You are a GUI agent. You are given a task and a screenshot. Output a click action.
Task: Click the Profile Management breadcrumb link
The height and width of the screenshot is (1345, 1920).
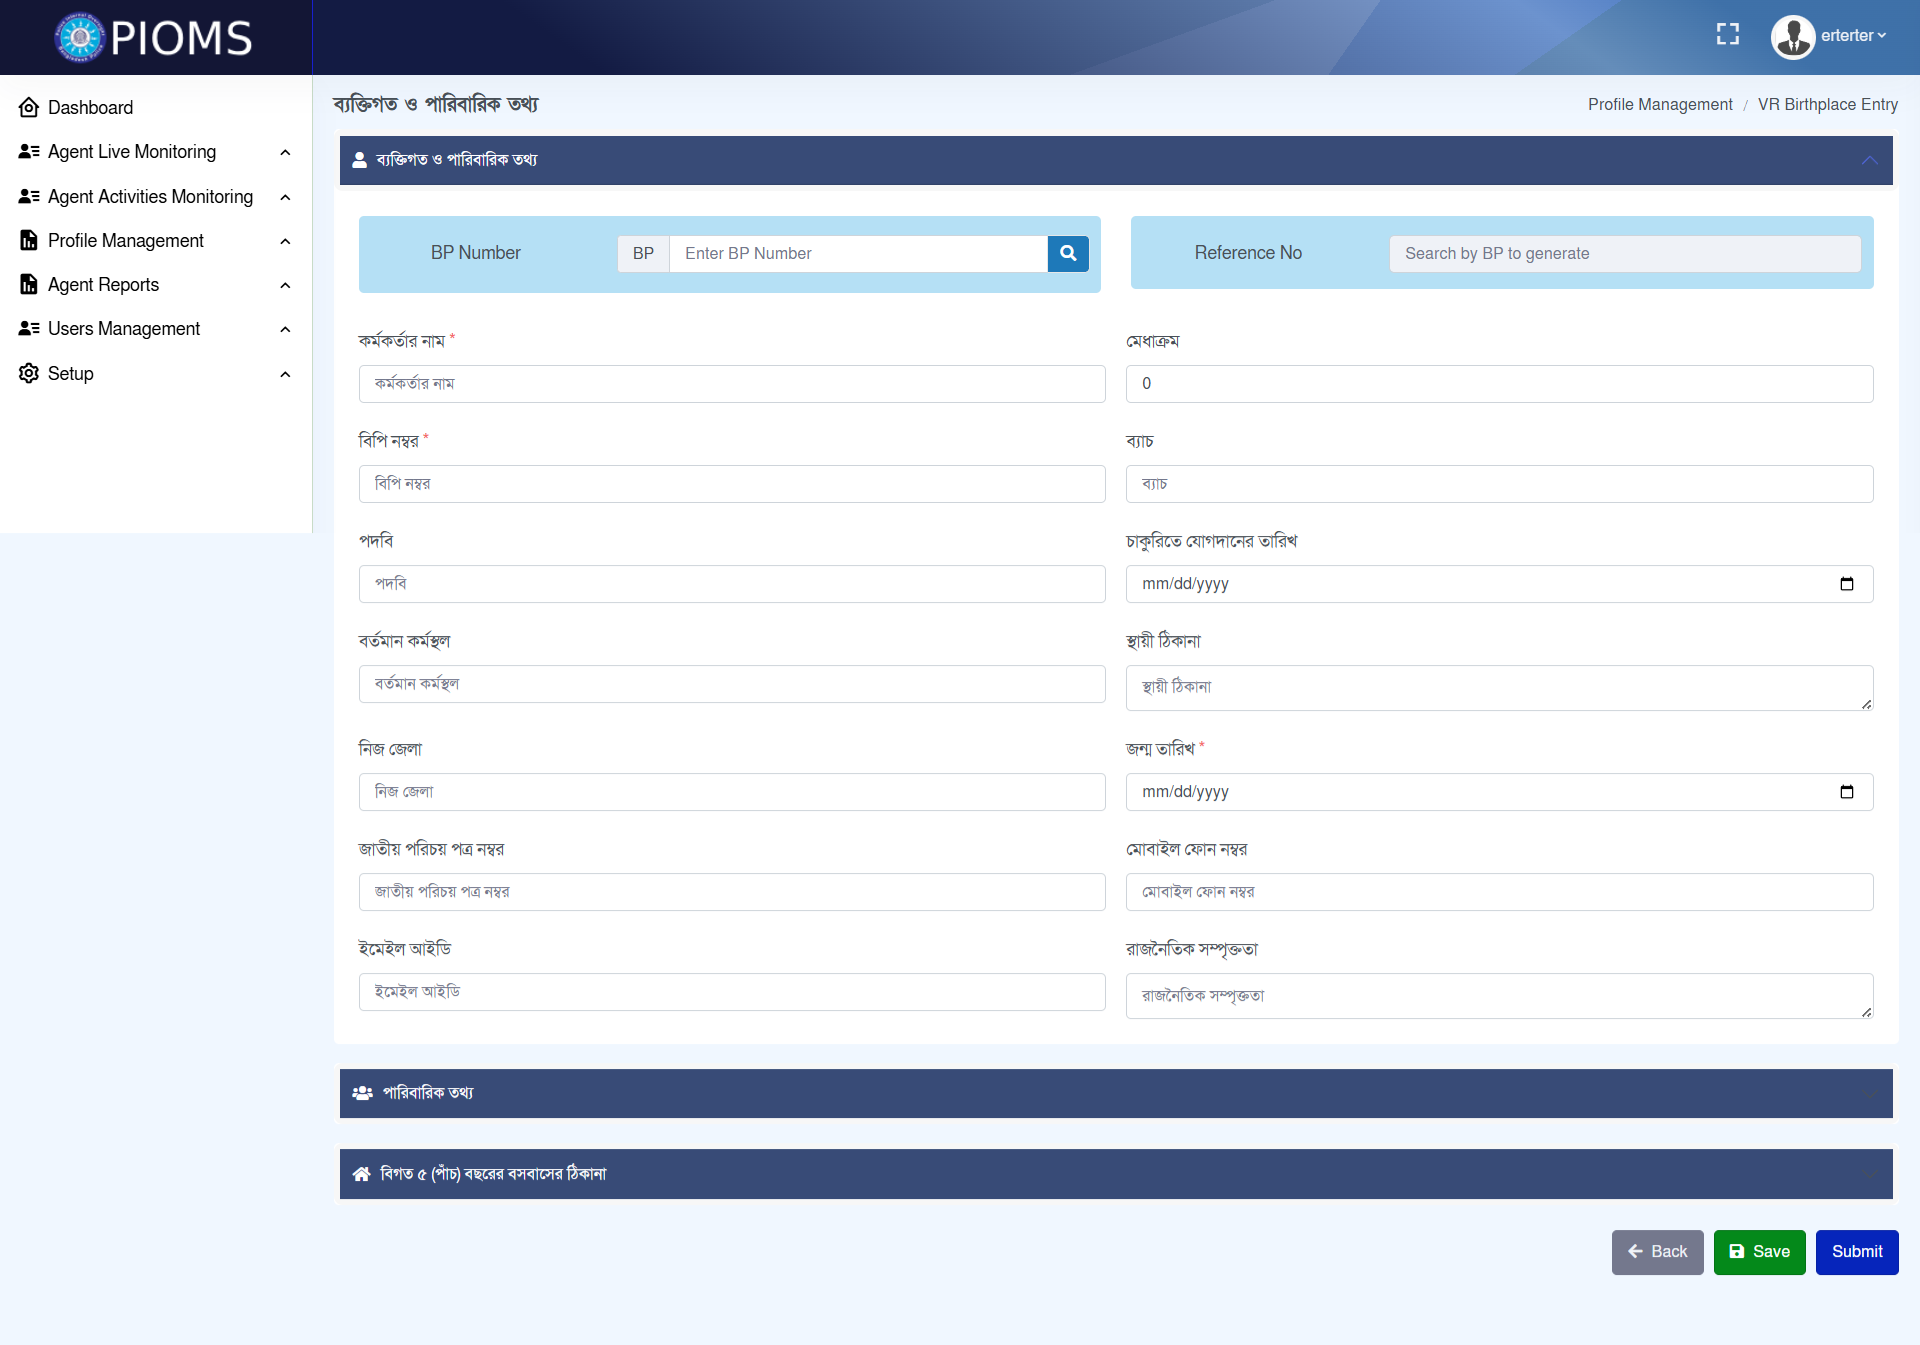click(1659, 105)
